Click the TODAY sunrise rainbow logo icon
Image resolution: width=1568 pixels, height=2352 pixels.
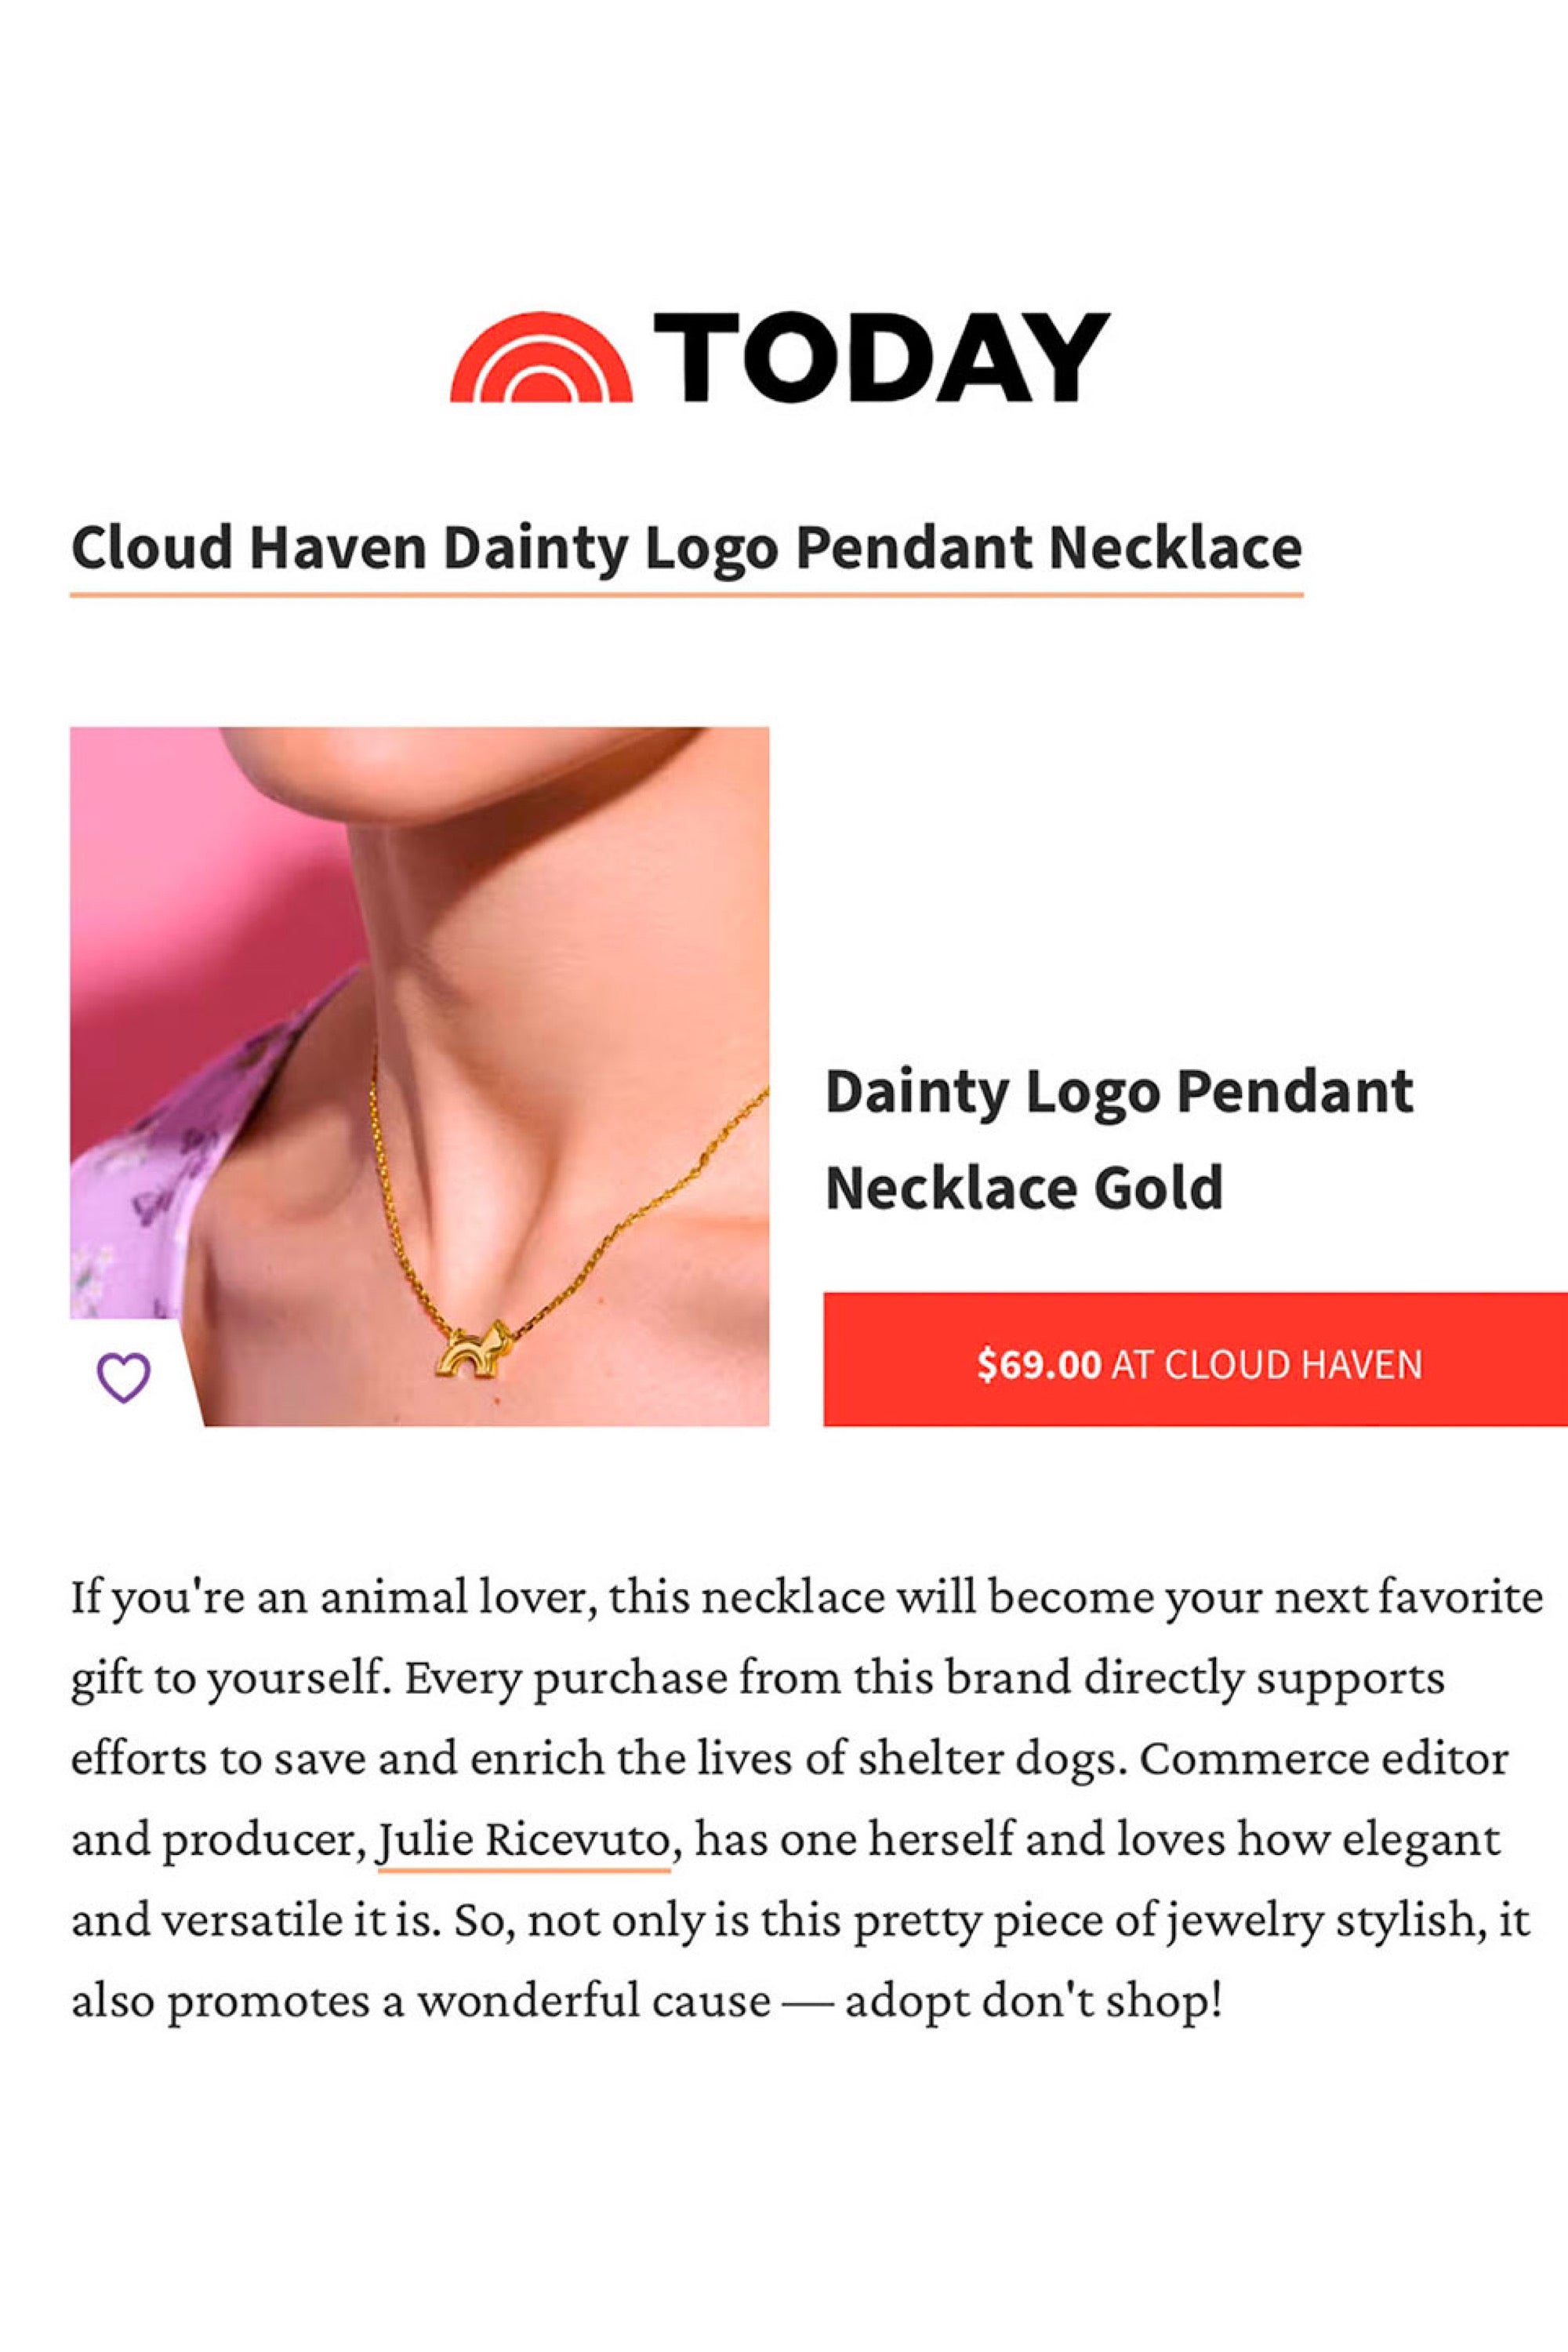[x=541, y=357]
